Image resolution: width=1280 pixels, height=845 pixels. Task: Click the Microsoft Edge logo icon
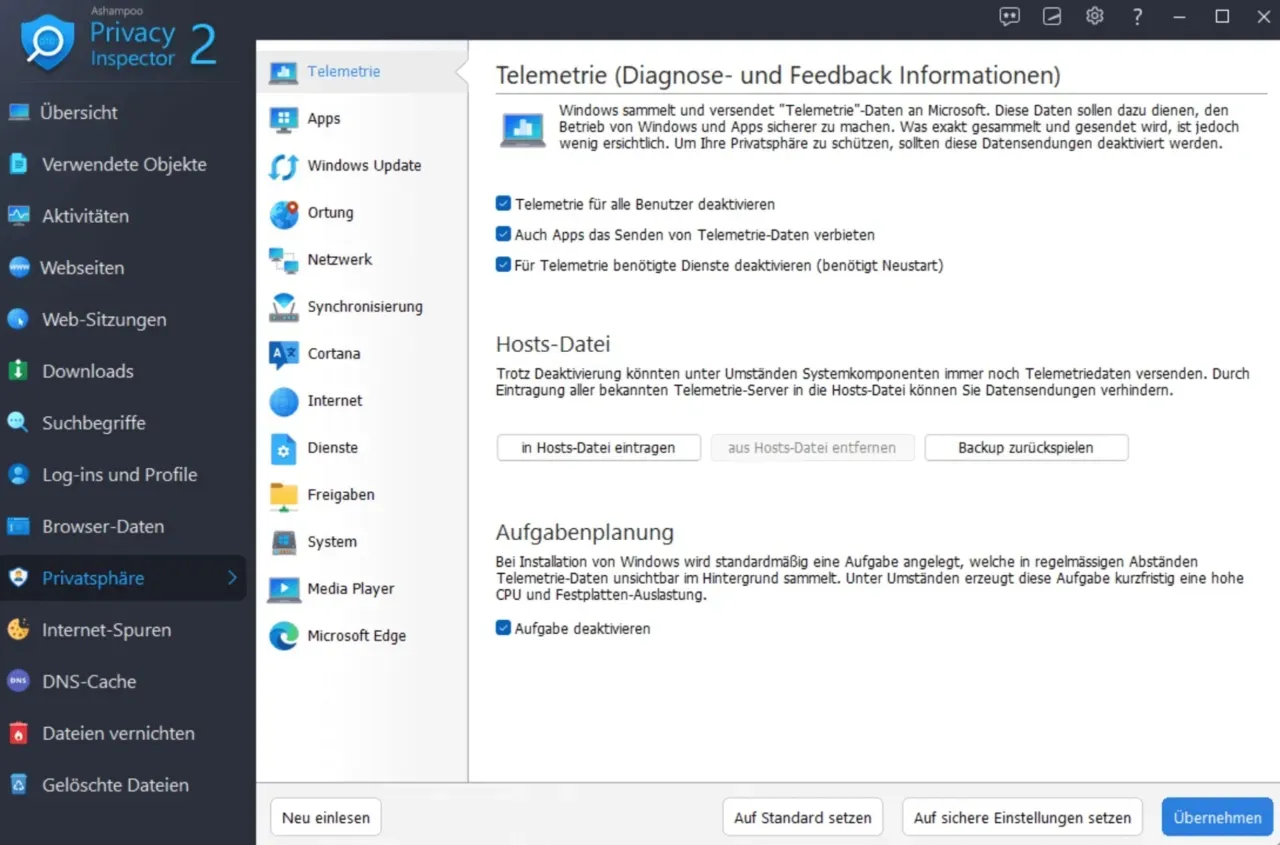click(x=284, y=636)
